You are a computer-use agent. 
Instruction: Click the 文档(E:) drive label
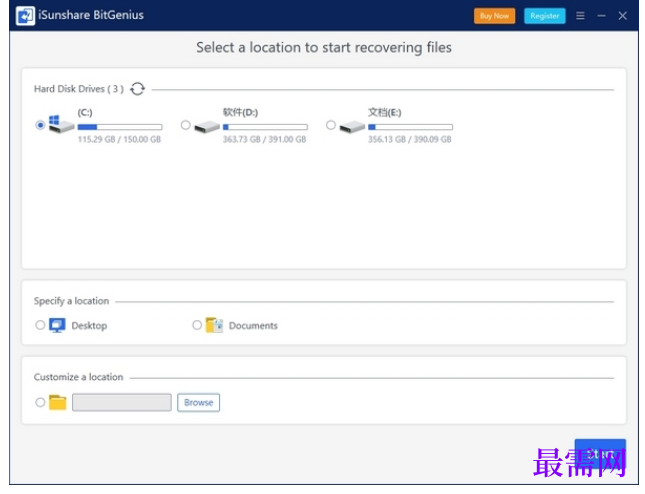coord(385,112)
